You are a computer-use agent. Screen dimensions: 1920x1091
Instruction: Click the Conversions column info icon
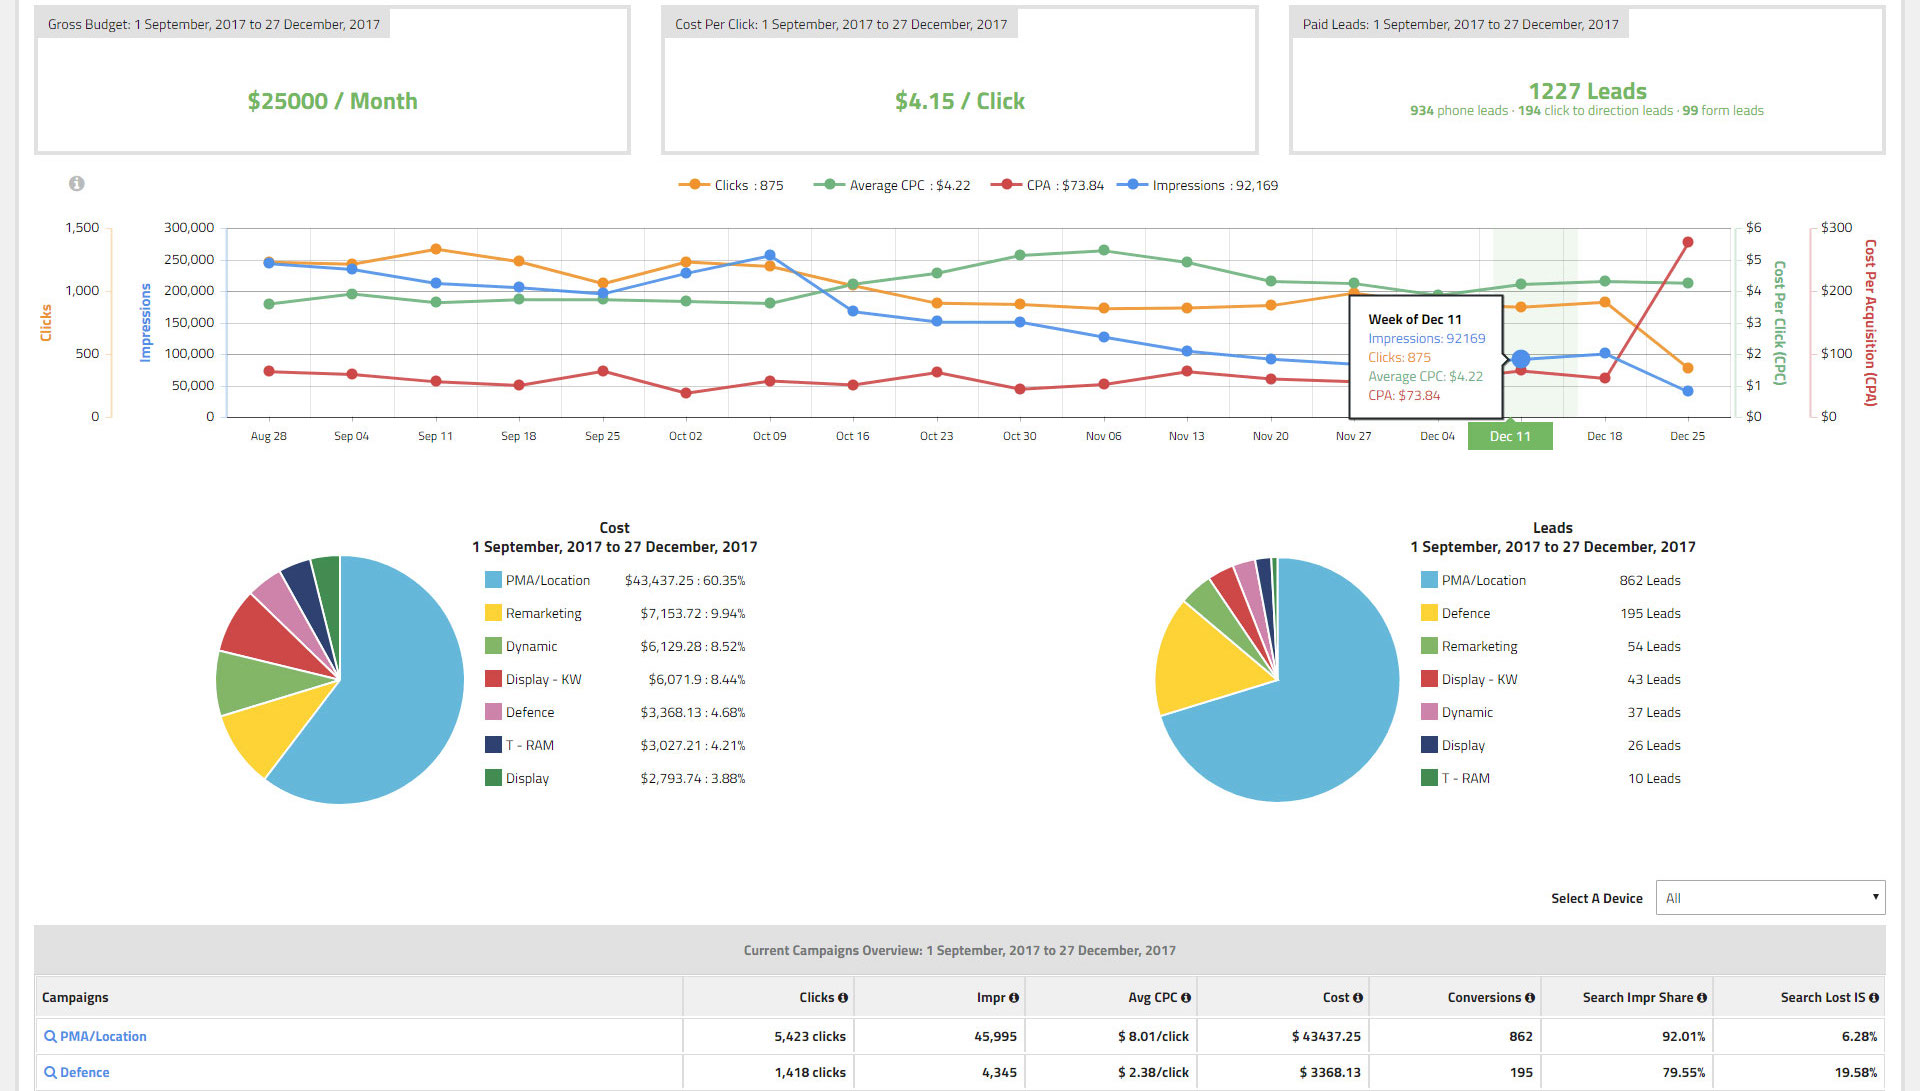coord(1530,998)
